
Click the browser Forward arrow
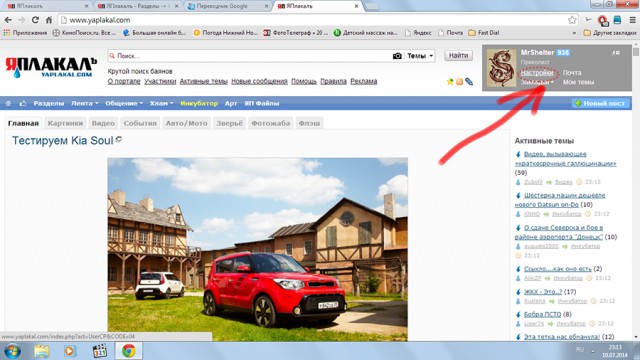click(21, 20)
